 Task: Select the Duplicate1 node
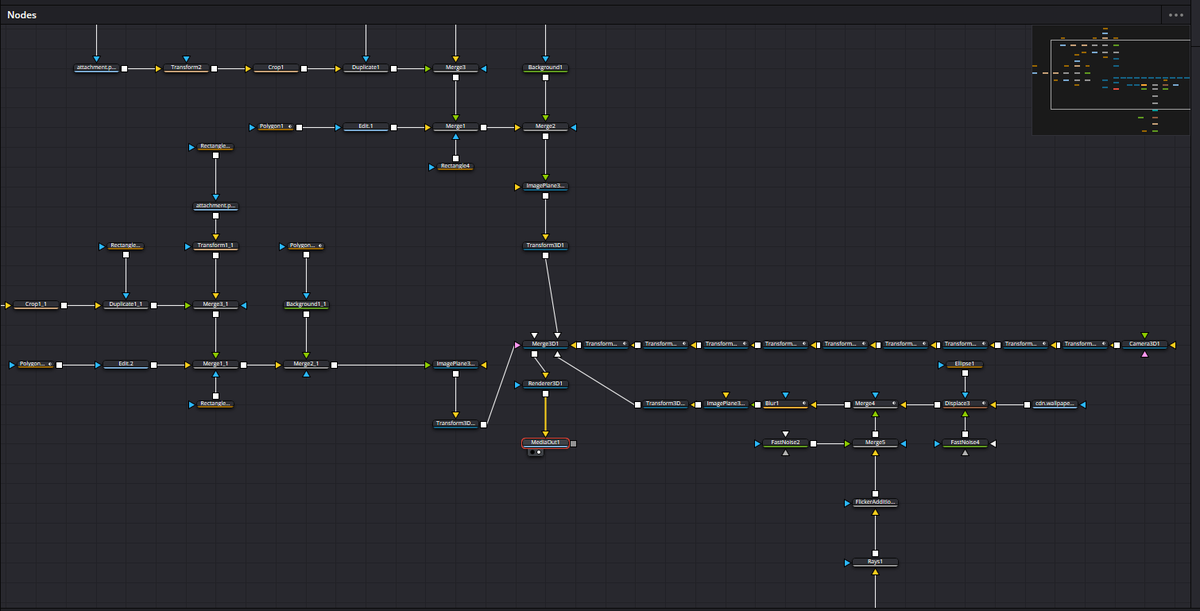(x=365, y=68)
